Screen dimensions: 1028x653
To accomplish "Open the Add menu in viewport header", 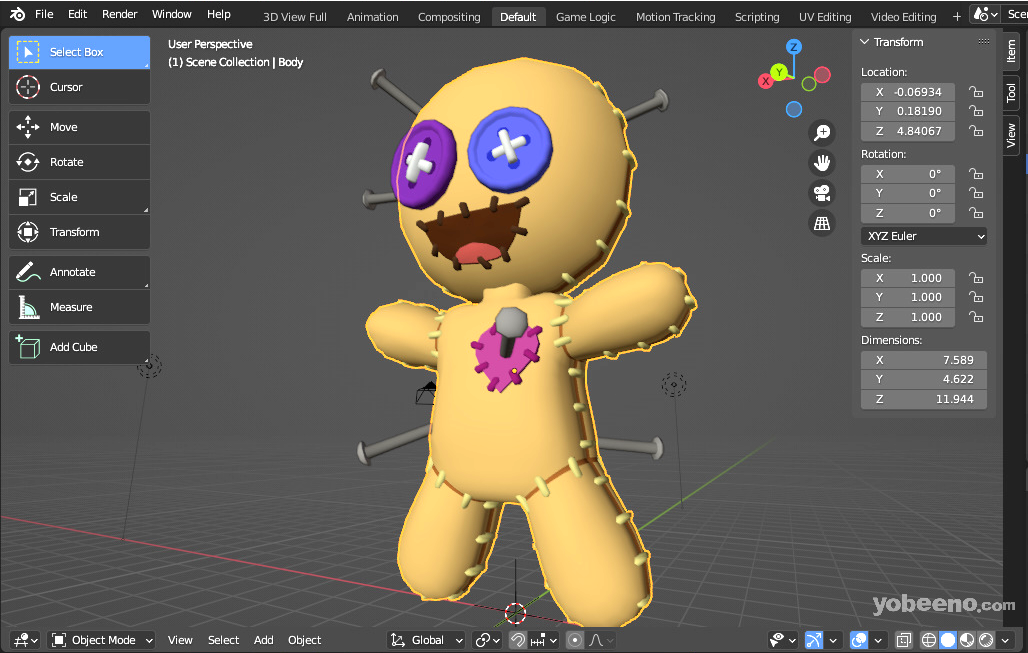I will tap(264, 640).
